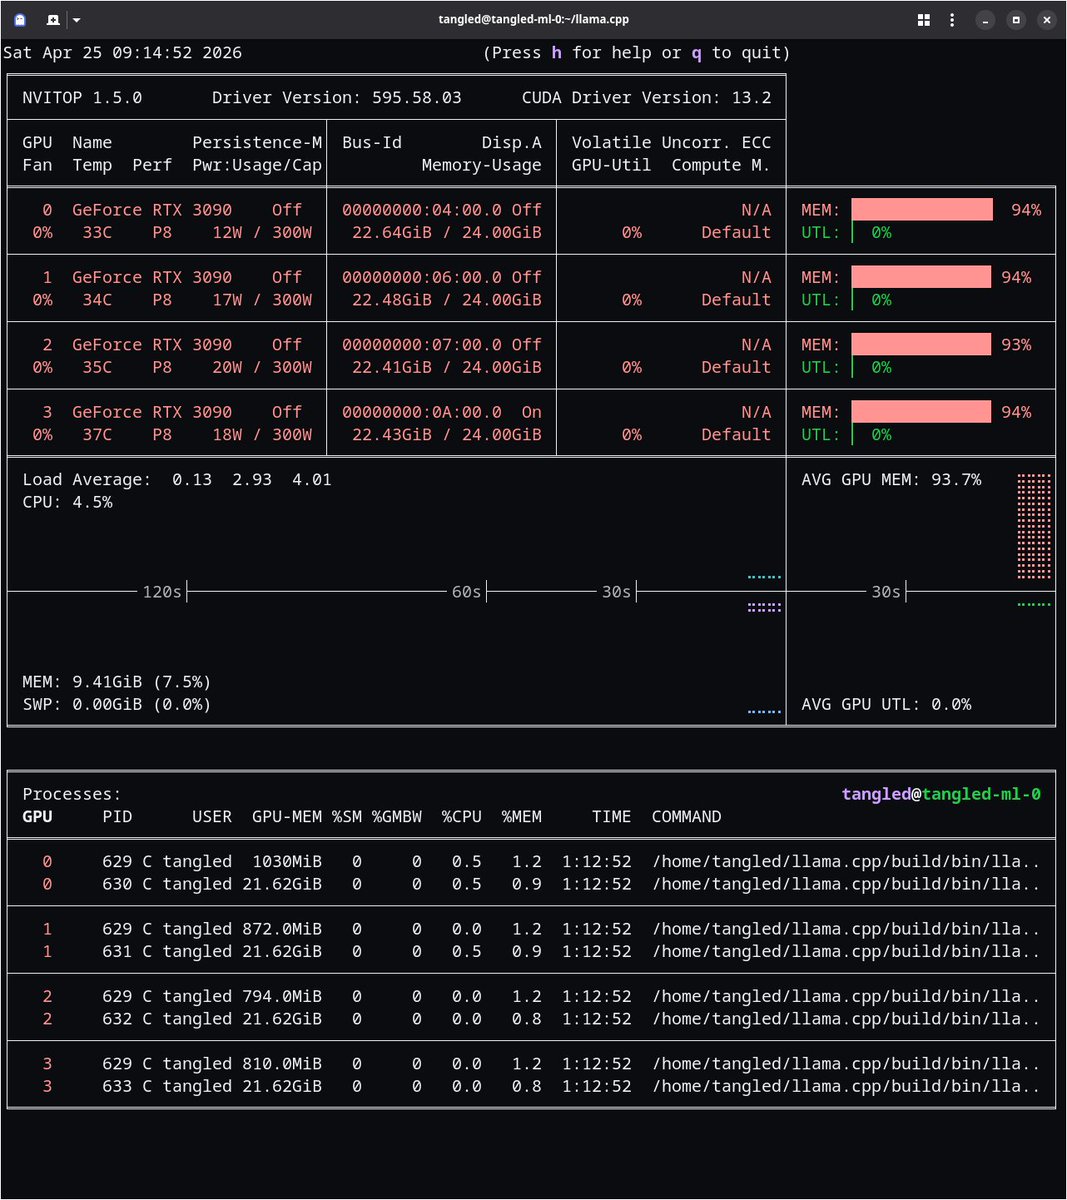
Task: Click memory usage 22.64GiB / 24.00GiB
Action: pyautogui.click(x=447, y=233)
